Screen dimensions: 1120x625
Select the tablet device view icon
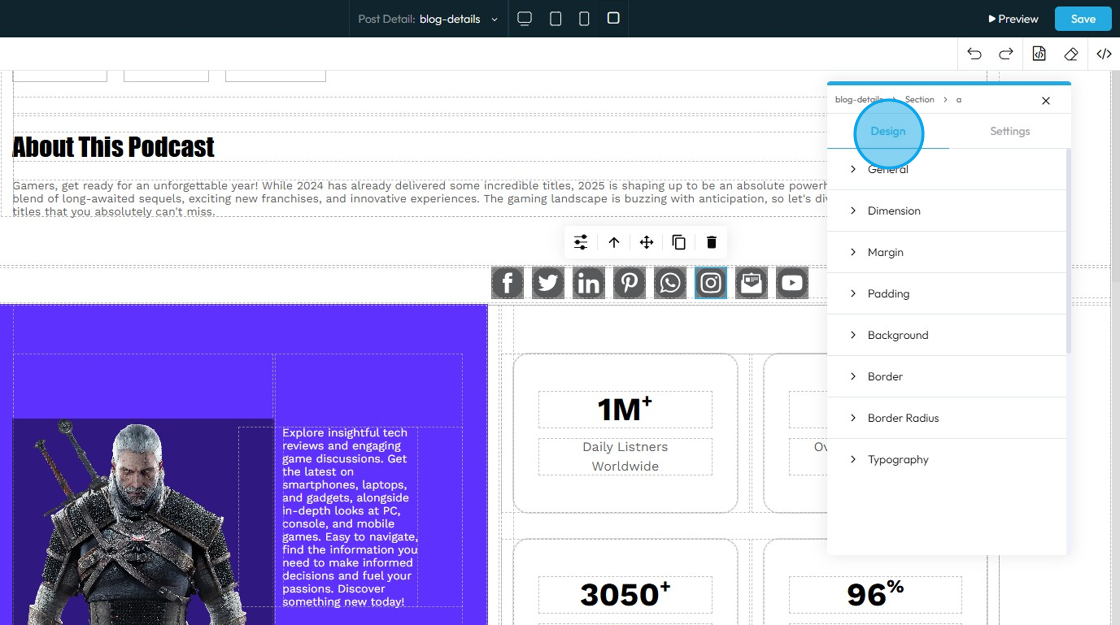555,19
